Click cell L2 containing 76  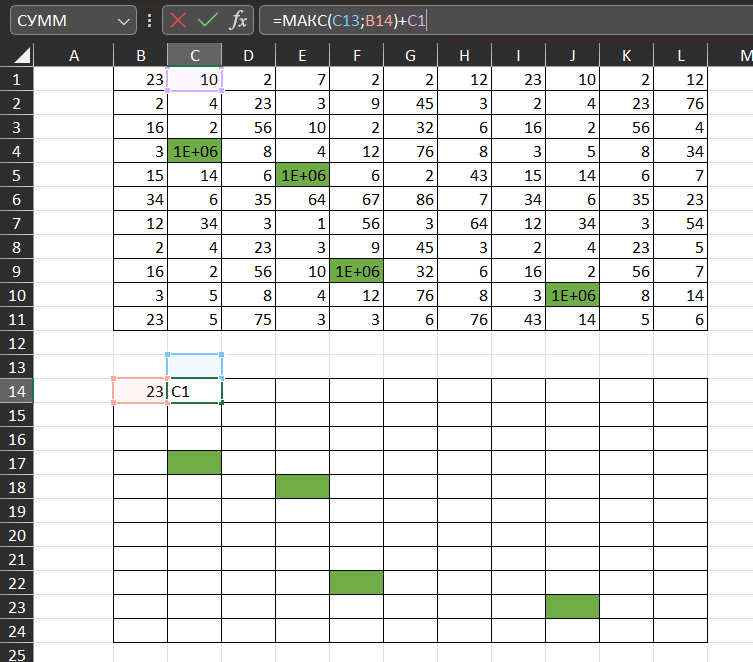680,103
